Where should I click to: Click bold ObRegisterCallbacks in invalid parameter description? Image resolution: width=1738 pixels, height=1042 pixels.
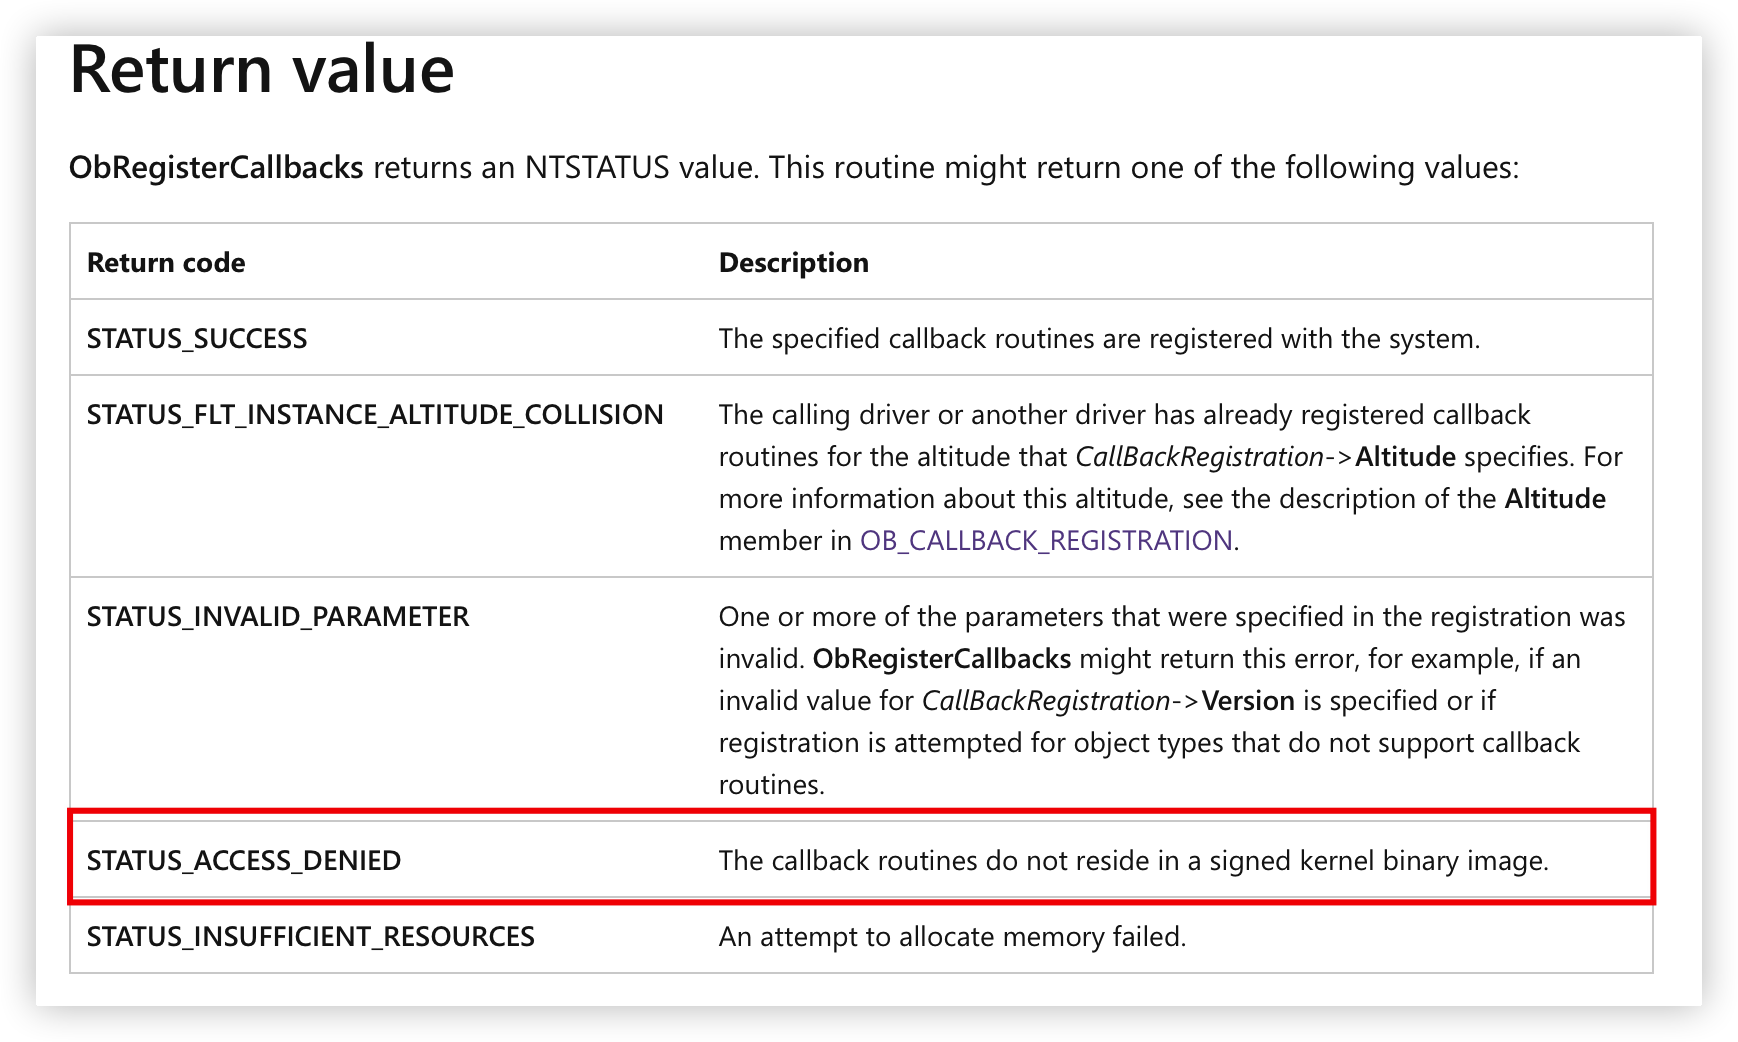point(942,659)
